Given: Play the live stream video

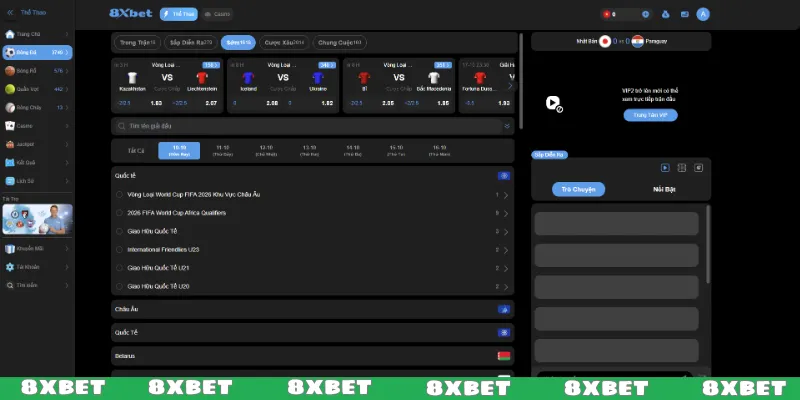Looking at the screenshot, I should pos(552,102).
